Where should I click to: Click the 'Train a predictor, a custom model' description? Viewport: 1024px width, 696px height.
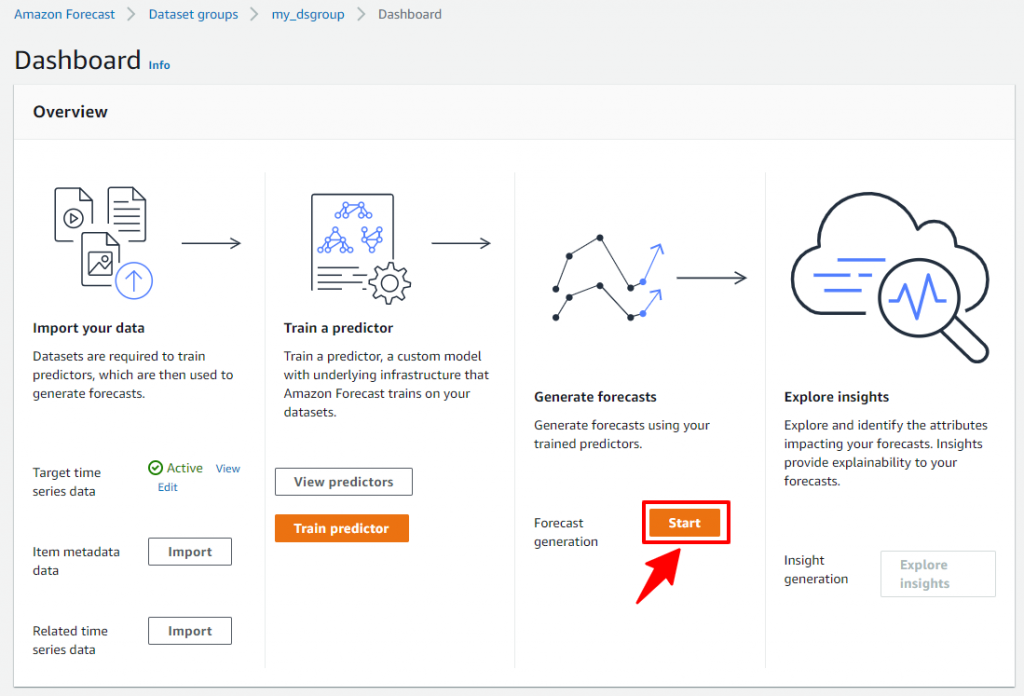tap(386, 384)
